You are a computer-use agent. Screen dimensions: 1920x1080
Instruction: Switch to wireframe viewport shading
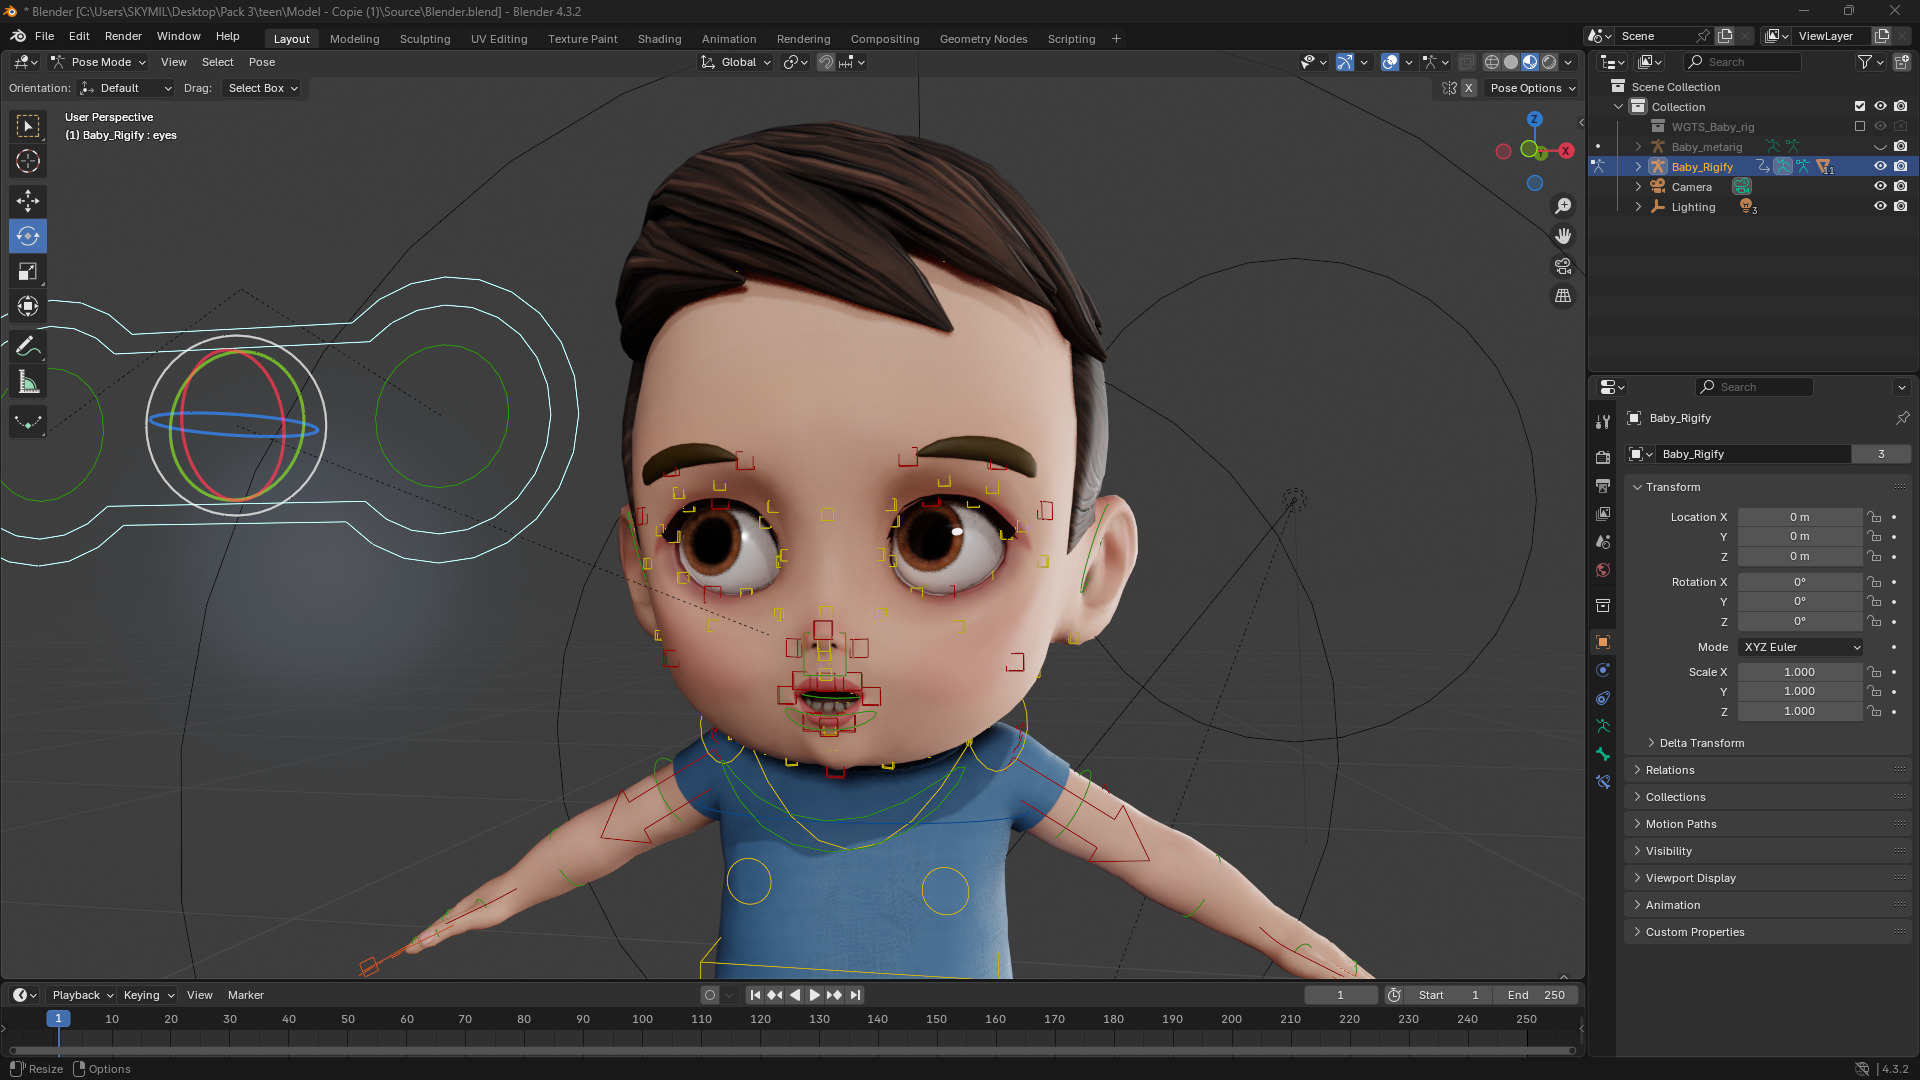[x=1492, y=62]
